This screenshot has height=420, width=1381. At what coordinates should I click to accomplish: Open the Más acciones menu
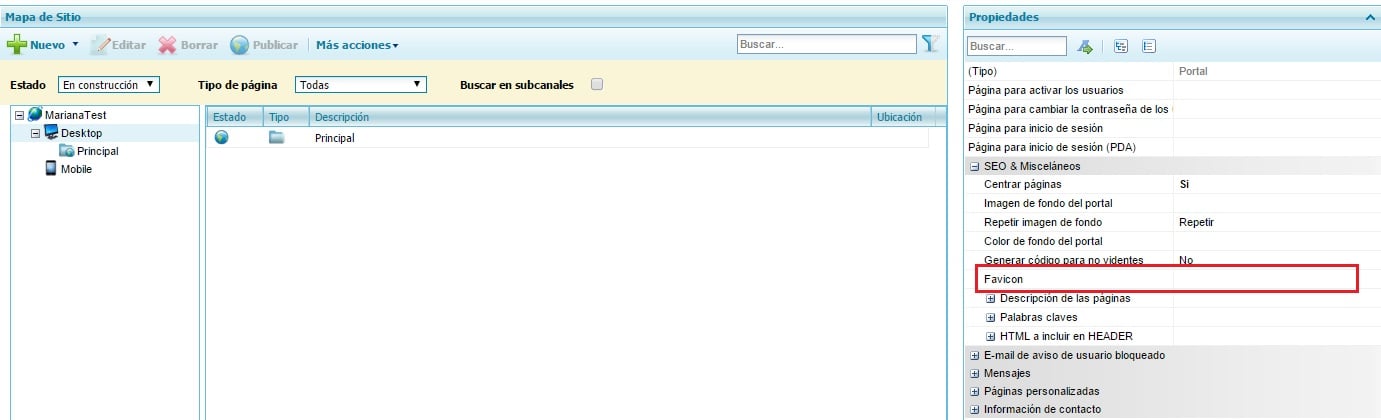pos(357,45)
